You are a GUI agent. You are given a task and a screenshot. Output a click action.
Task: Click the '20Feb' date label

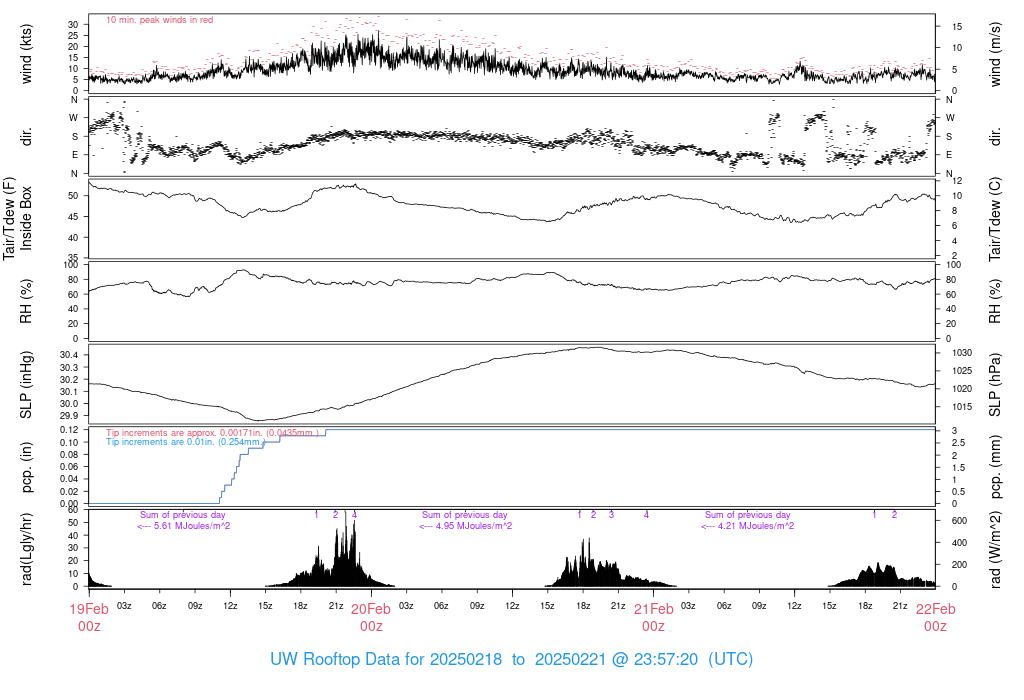pos(371,609)
